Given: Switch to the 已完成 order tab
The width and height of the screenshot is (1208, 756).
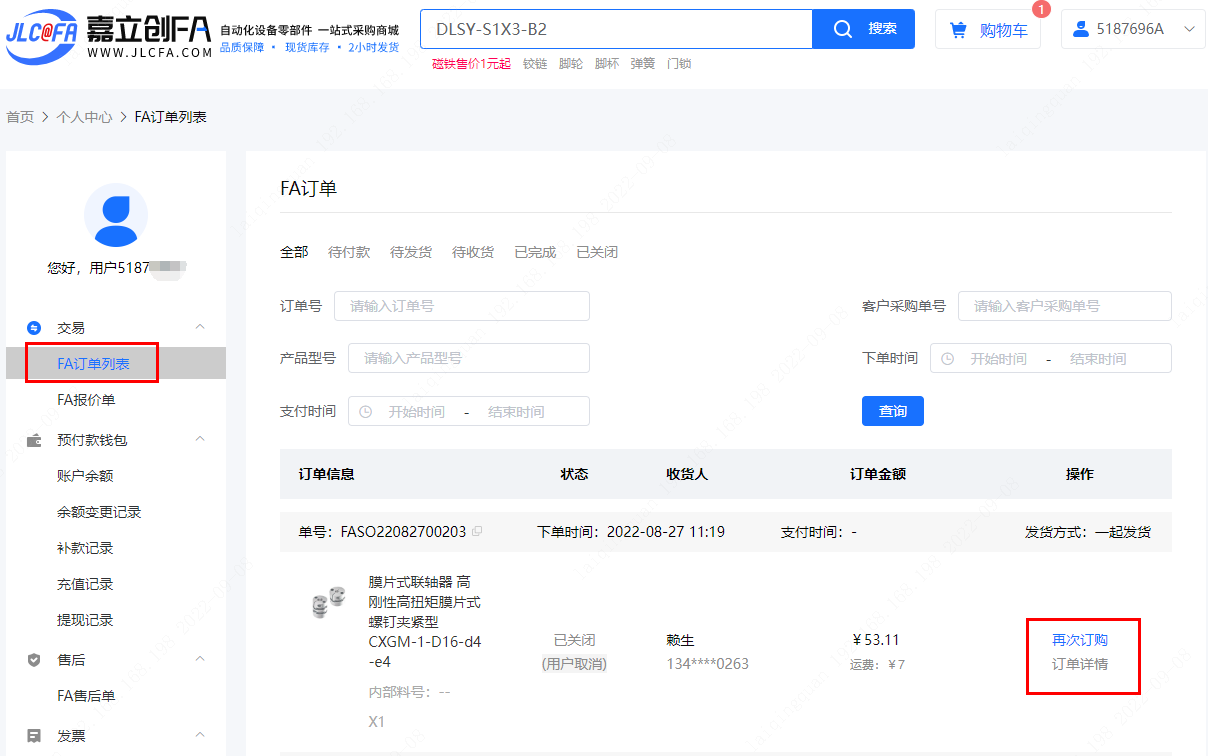Looking at the screenshot, I should 535,252.
